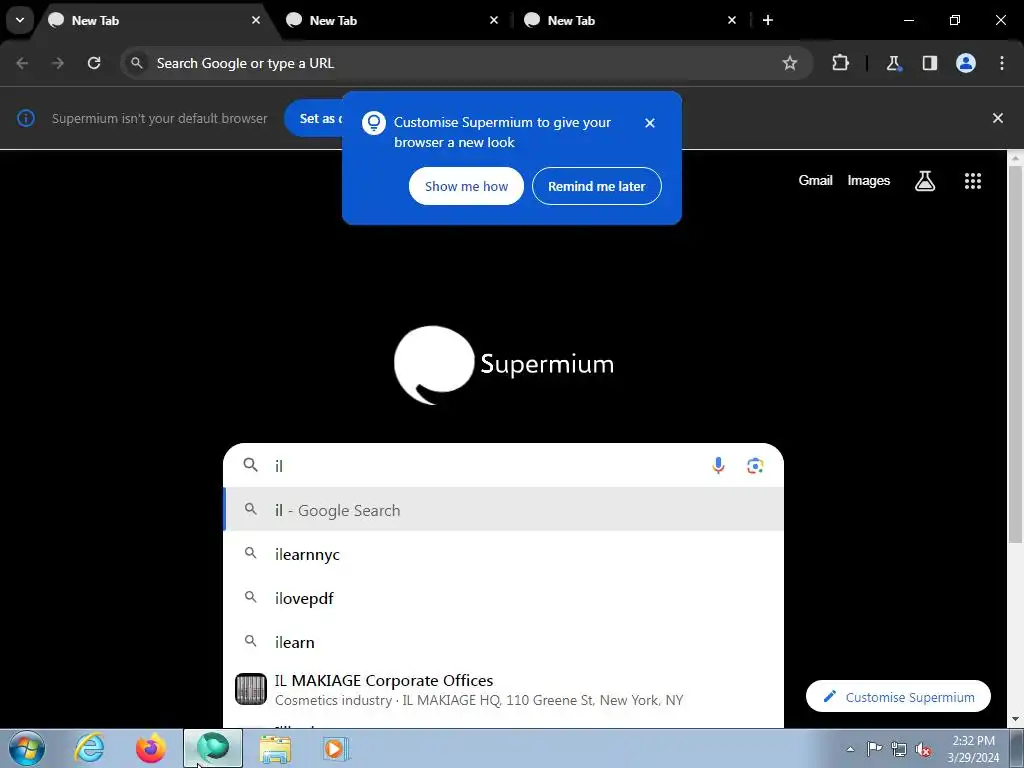Switch to the third New Tab
Viewport: 1024px width, 768px height.
coord(630,20)
